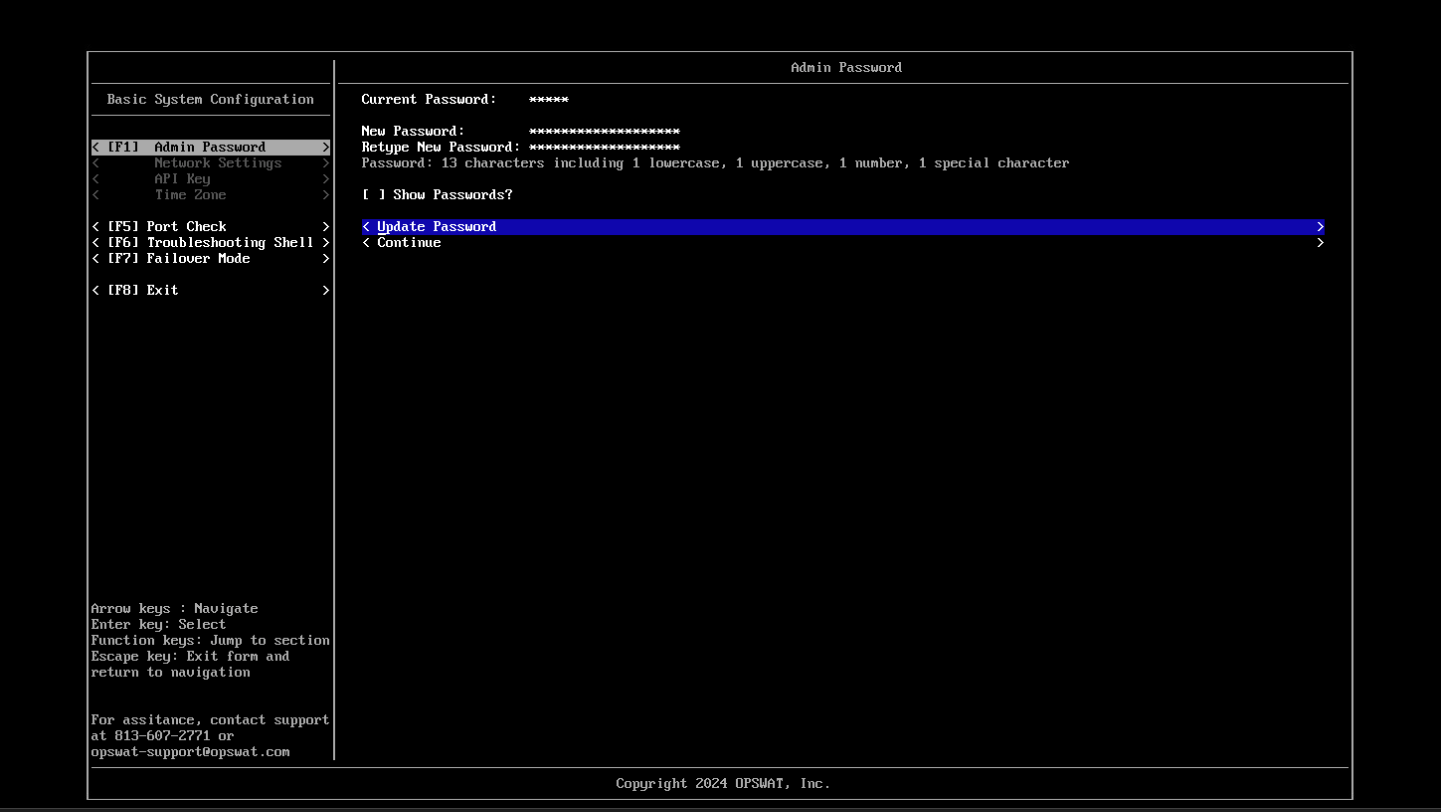Click into the Current Password field
1441x812 pixels.
549,100
